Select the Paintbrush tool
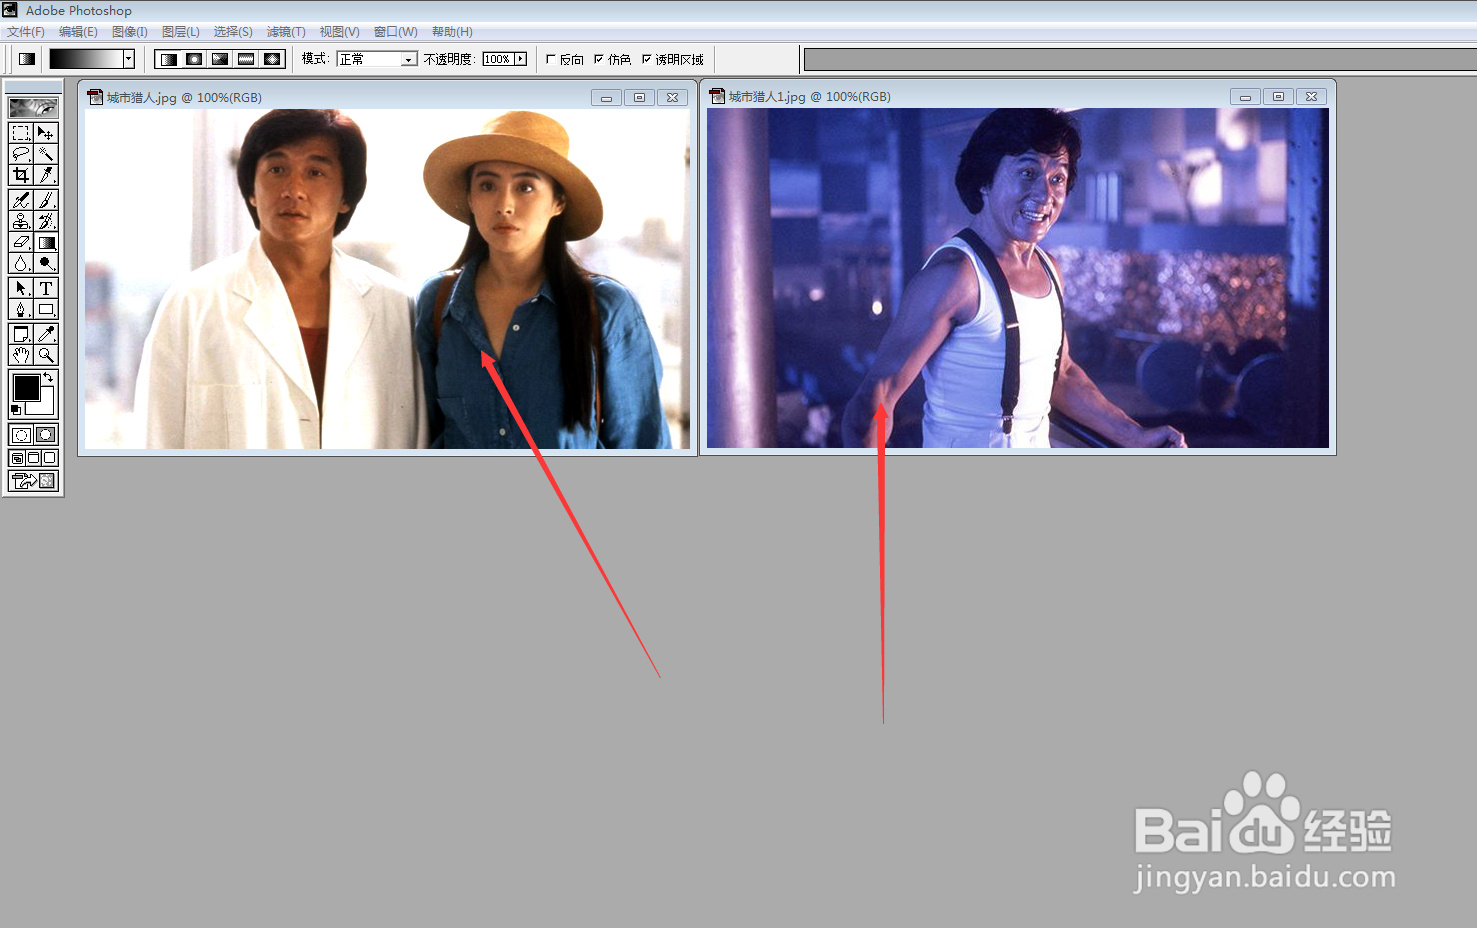Screen dimensions: 1477x928 (x=46, y=200)
